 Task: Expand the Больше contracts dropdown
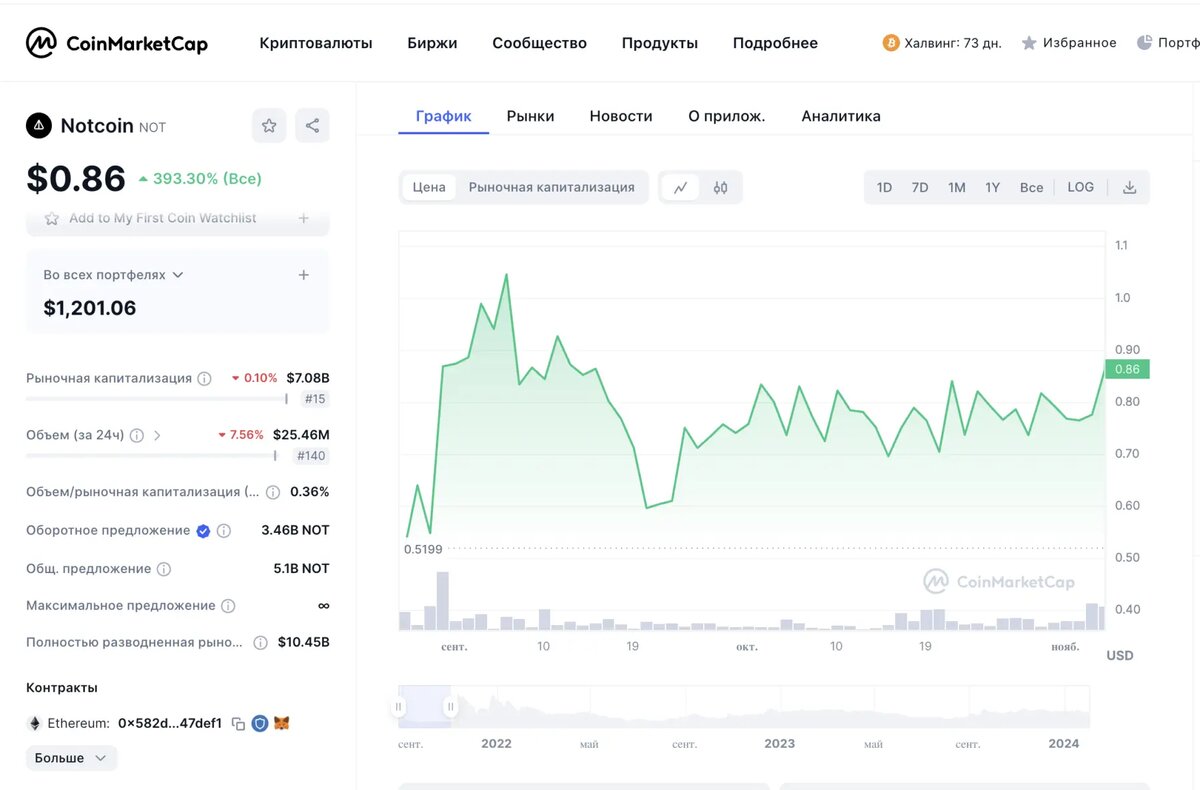(71, 758)
